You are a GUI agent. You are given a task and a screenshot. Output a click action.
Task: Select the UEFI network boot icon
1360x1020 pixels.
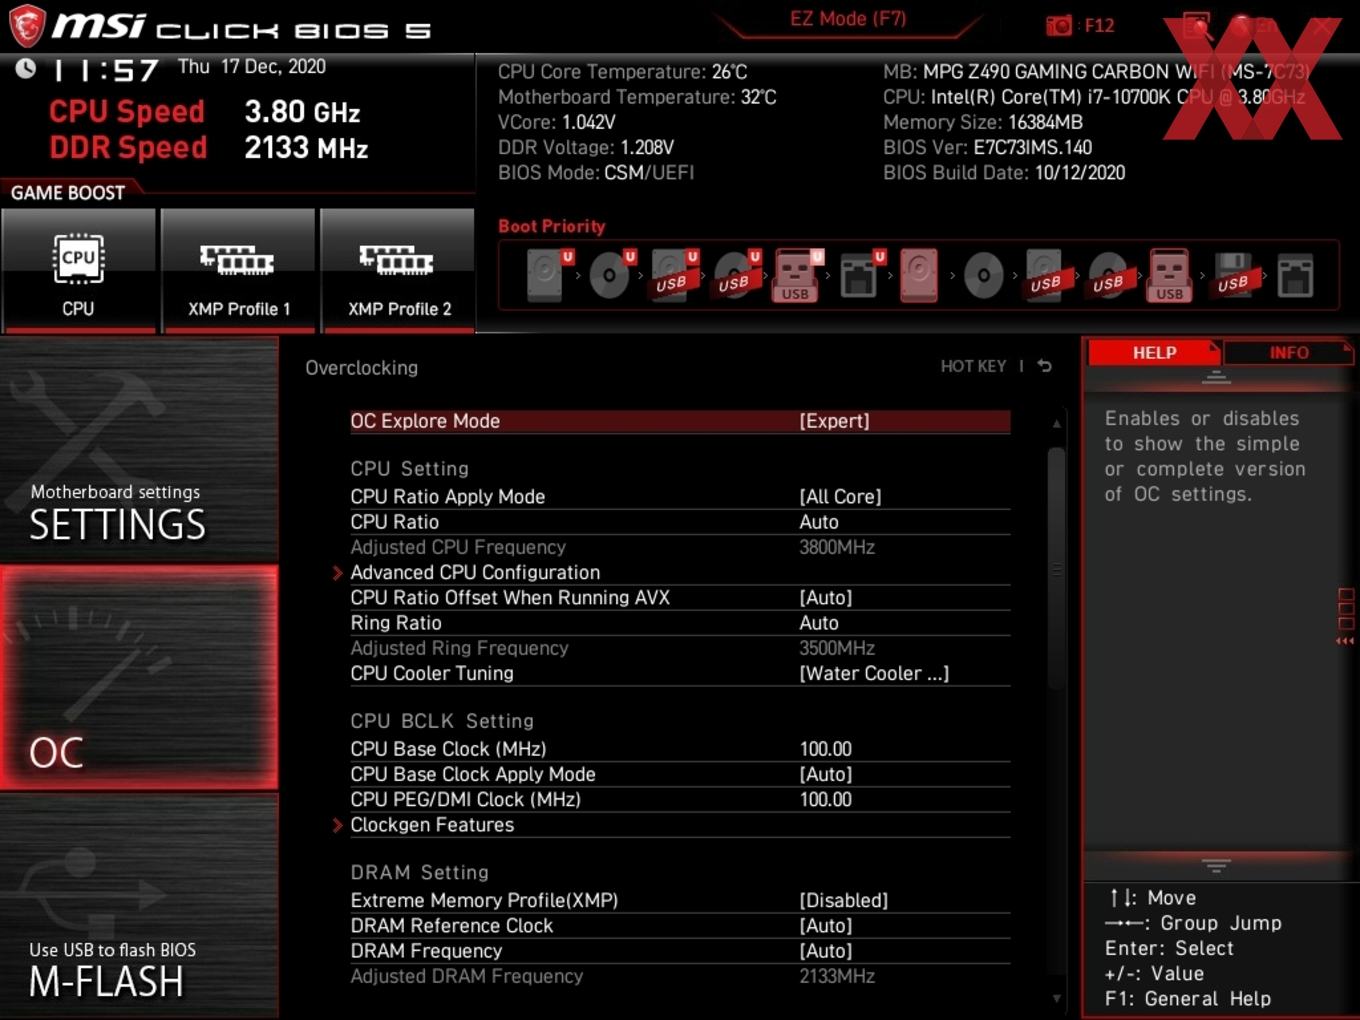[860, 275]
